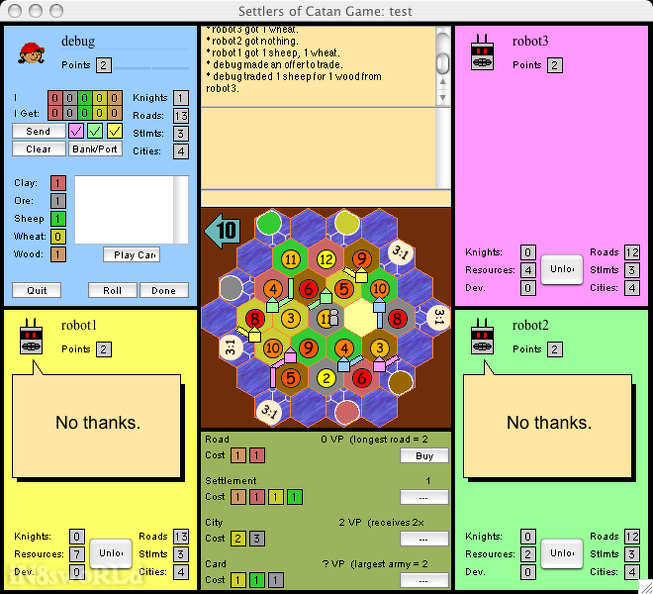Click the red clay square in the I Get row
653x594 pixels.
coord(55,113)
